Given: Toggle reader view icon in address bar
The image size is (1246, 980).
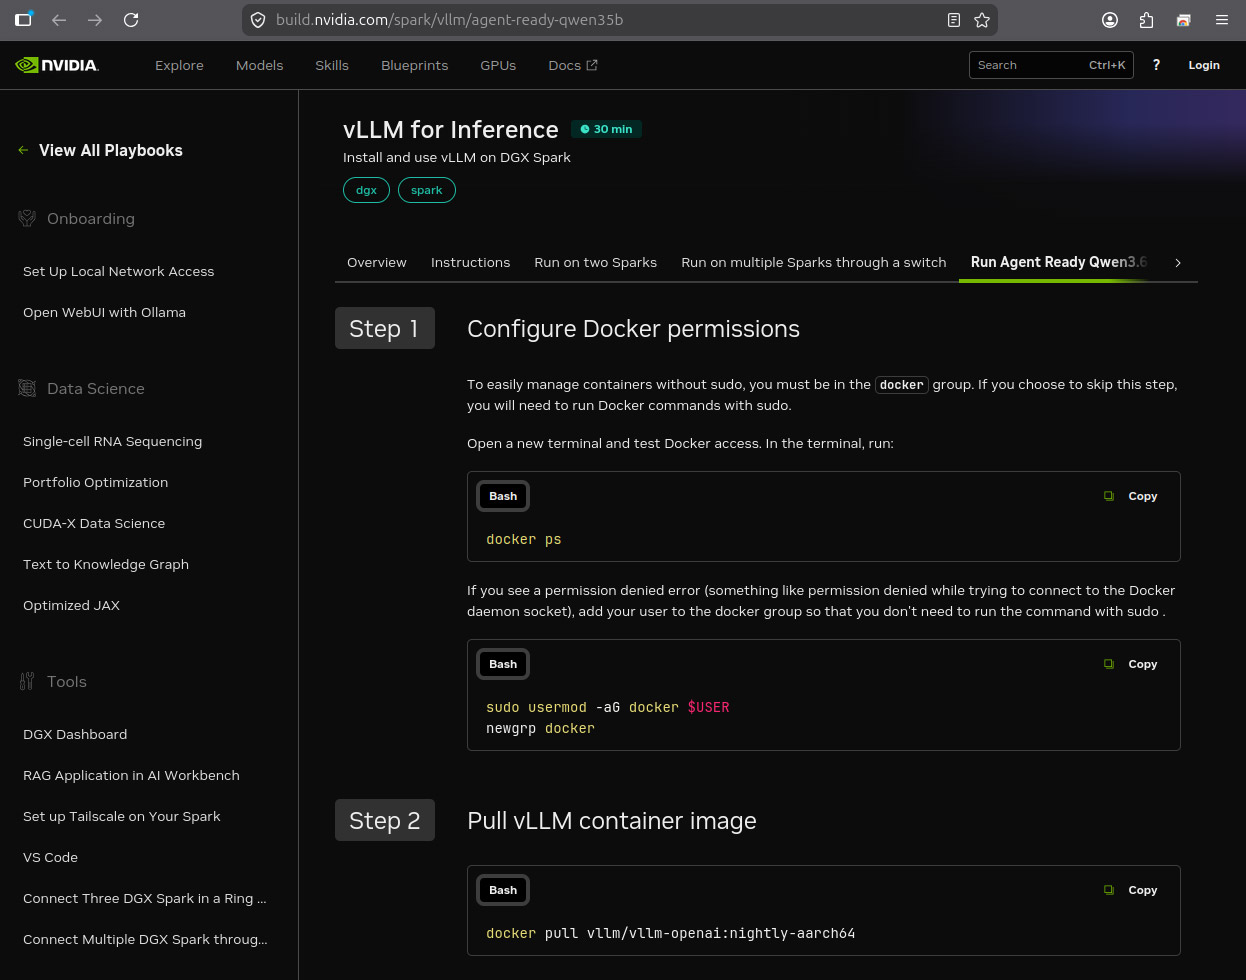Looking at the screenshot, I should pyautogui.click(x=954, y=20).
